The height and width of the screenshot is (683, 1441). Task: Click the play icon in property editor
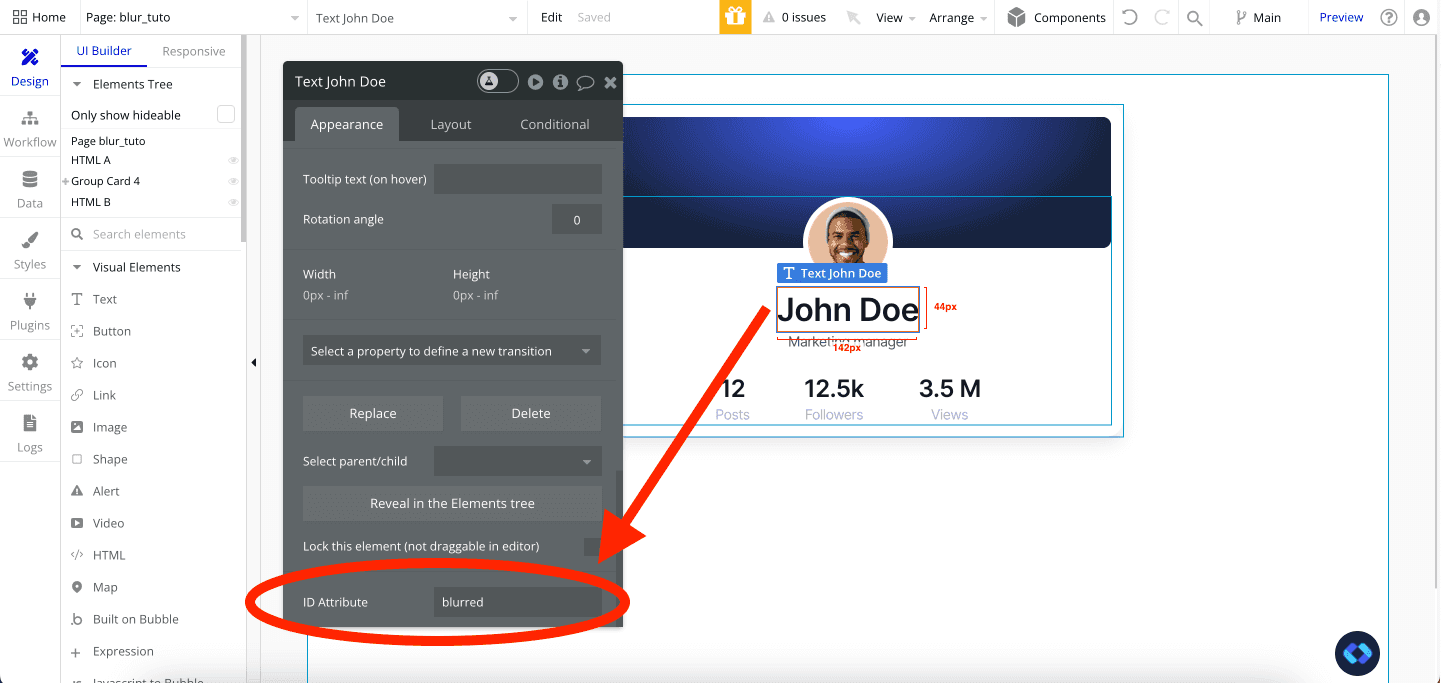[536, 82]
